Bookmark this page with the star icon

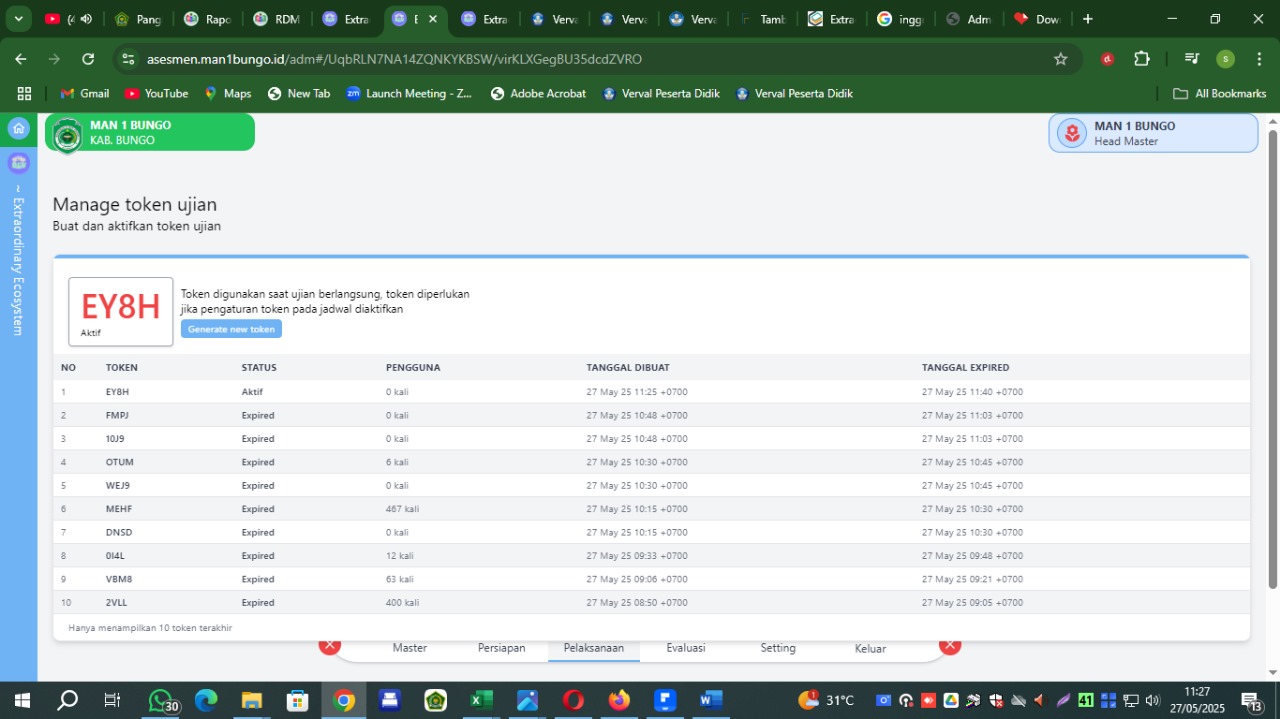(x=1060, y=59)
